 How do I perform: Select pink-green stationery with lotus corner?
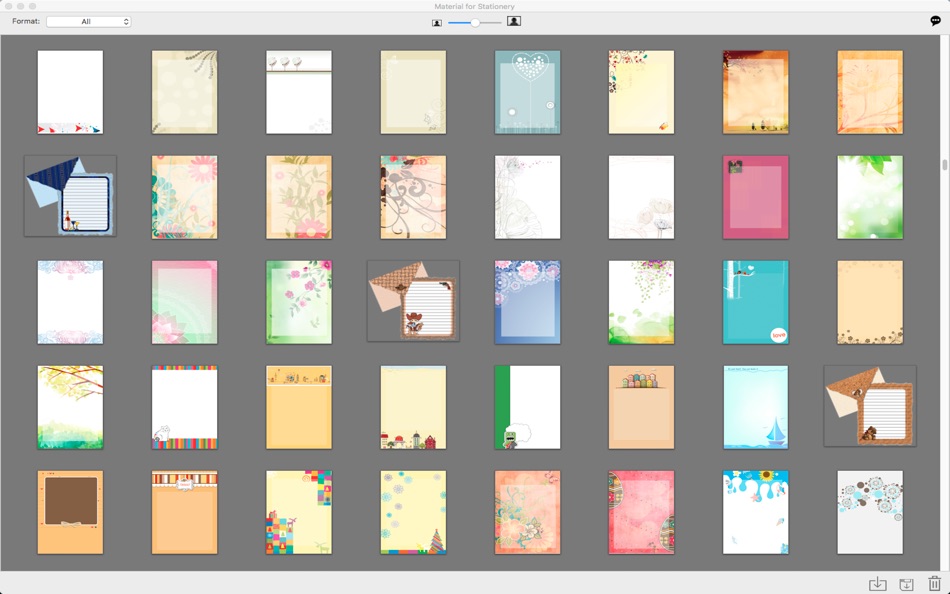coord(184,302)
